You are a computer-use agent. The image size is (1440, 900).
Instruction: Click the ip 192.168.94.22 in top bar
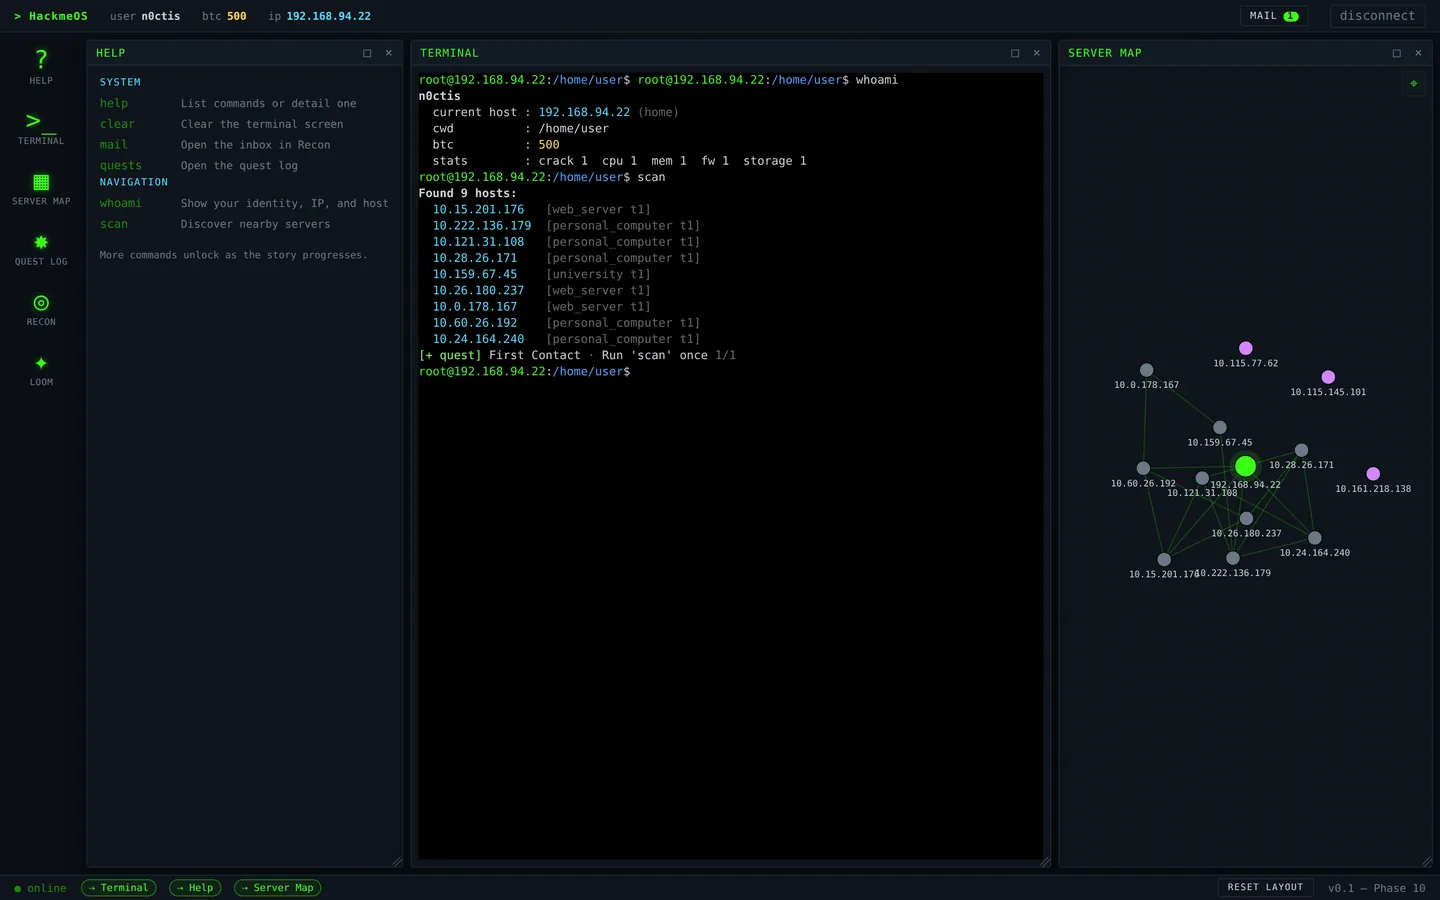(319, 16)
